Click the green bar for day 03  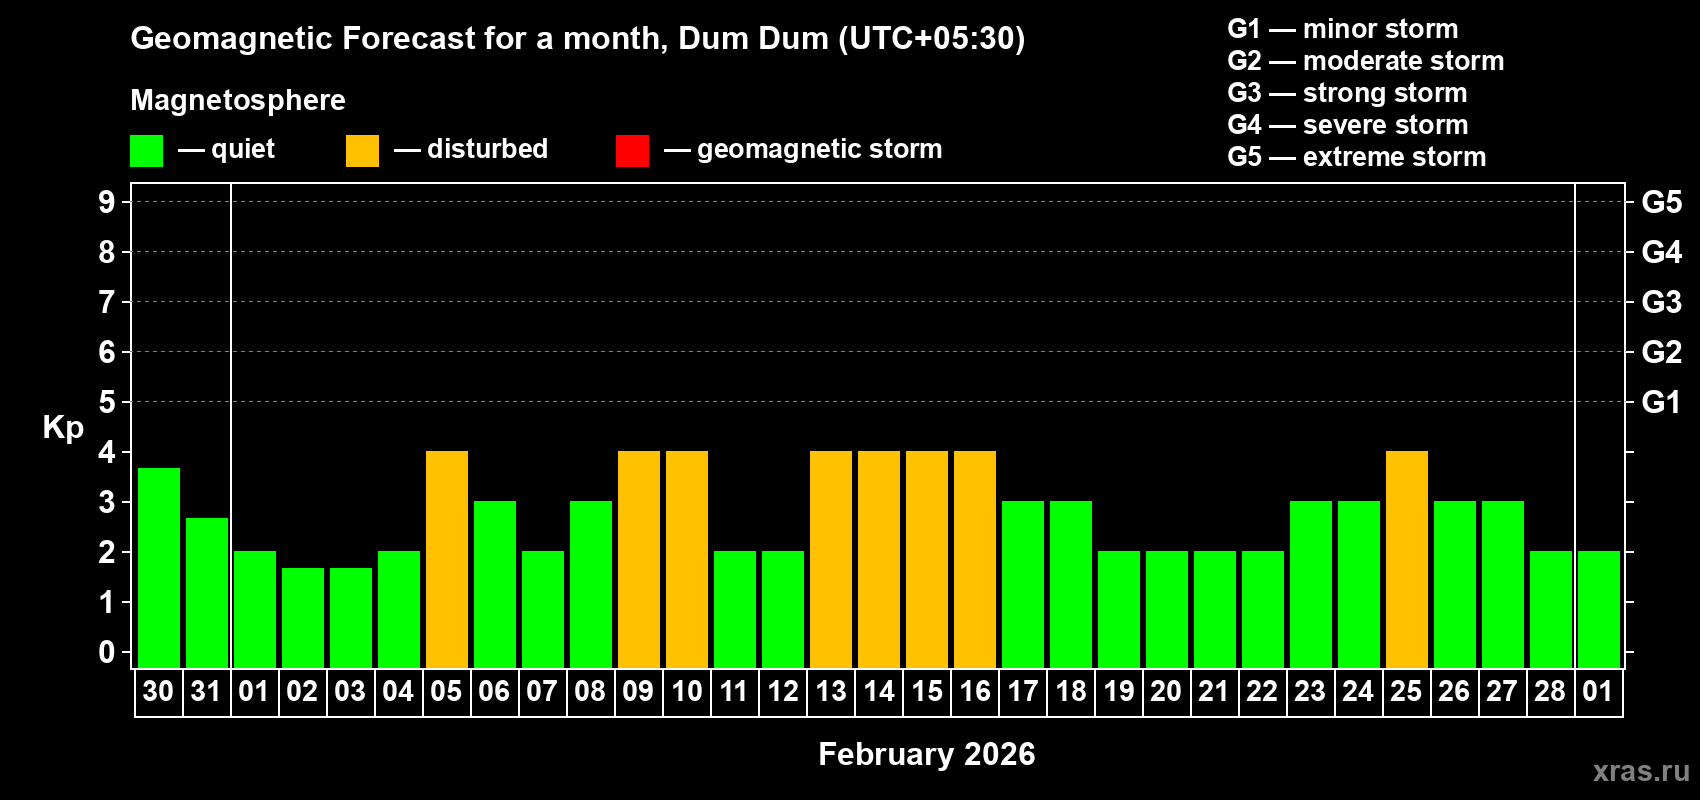(x=351, y=618)
